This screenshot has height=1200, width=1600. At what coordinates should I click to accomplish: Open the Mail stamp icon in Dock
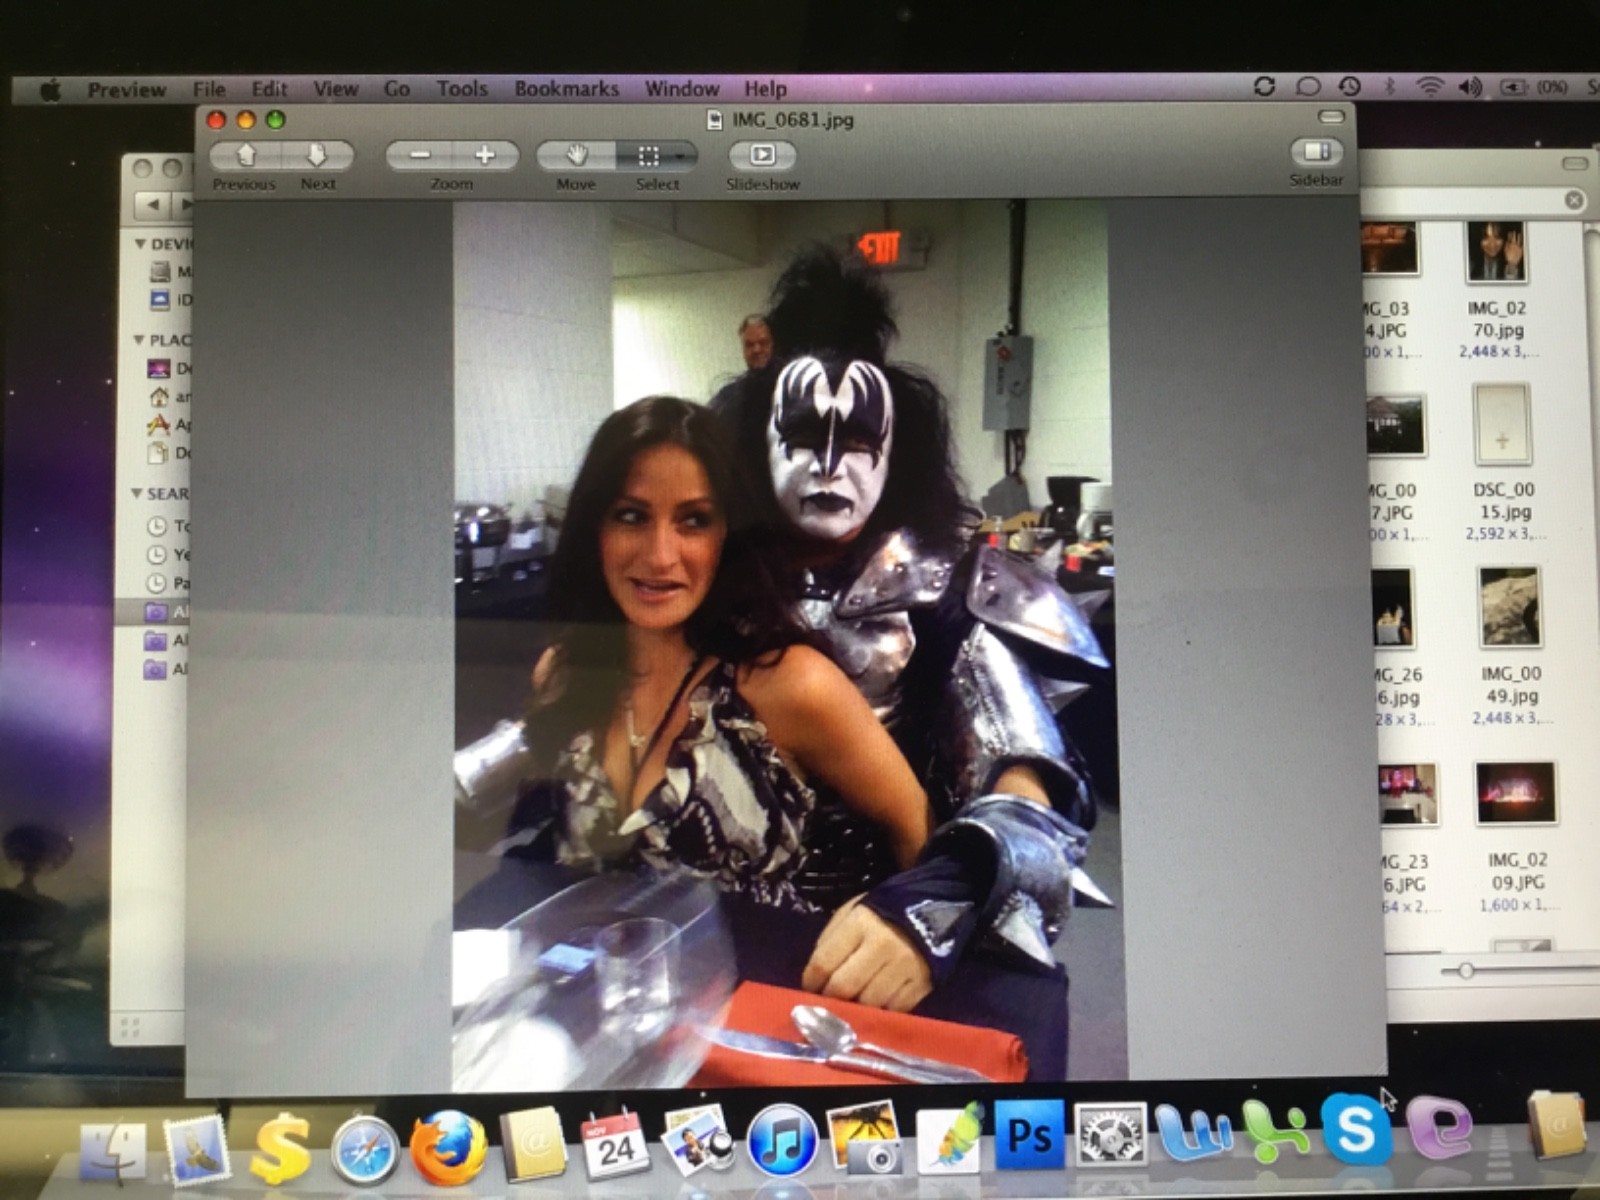click(x=197, y=1150)
